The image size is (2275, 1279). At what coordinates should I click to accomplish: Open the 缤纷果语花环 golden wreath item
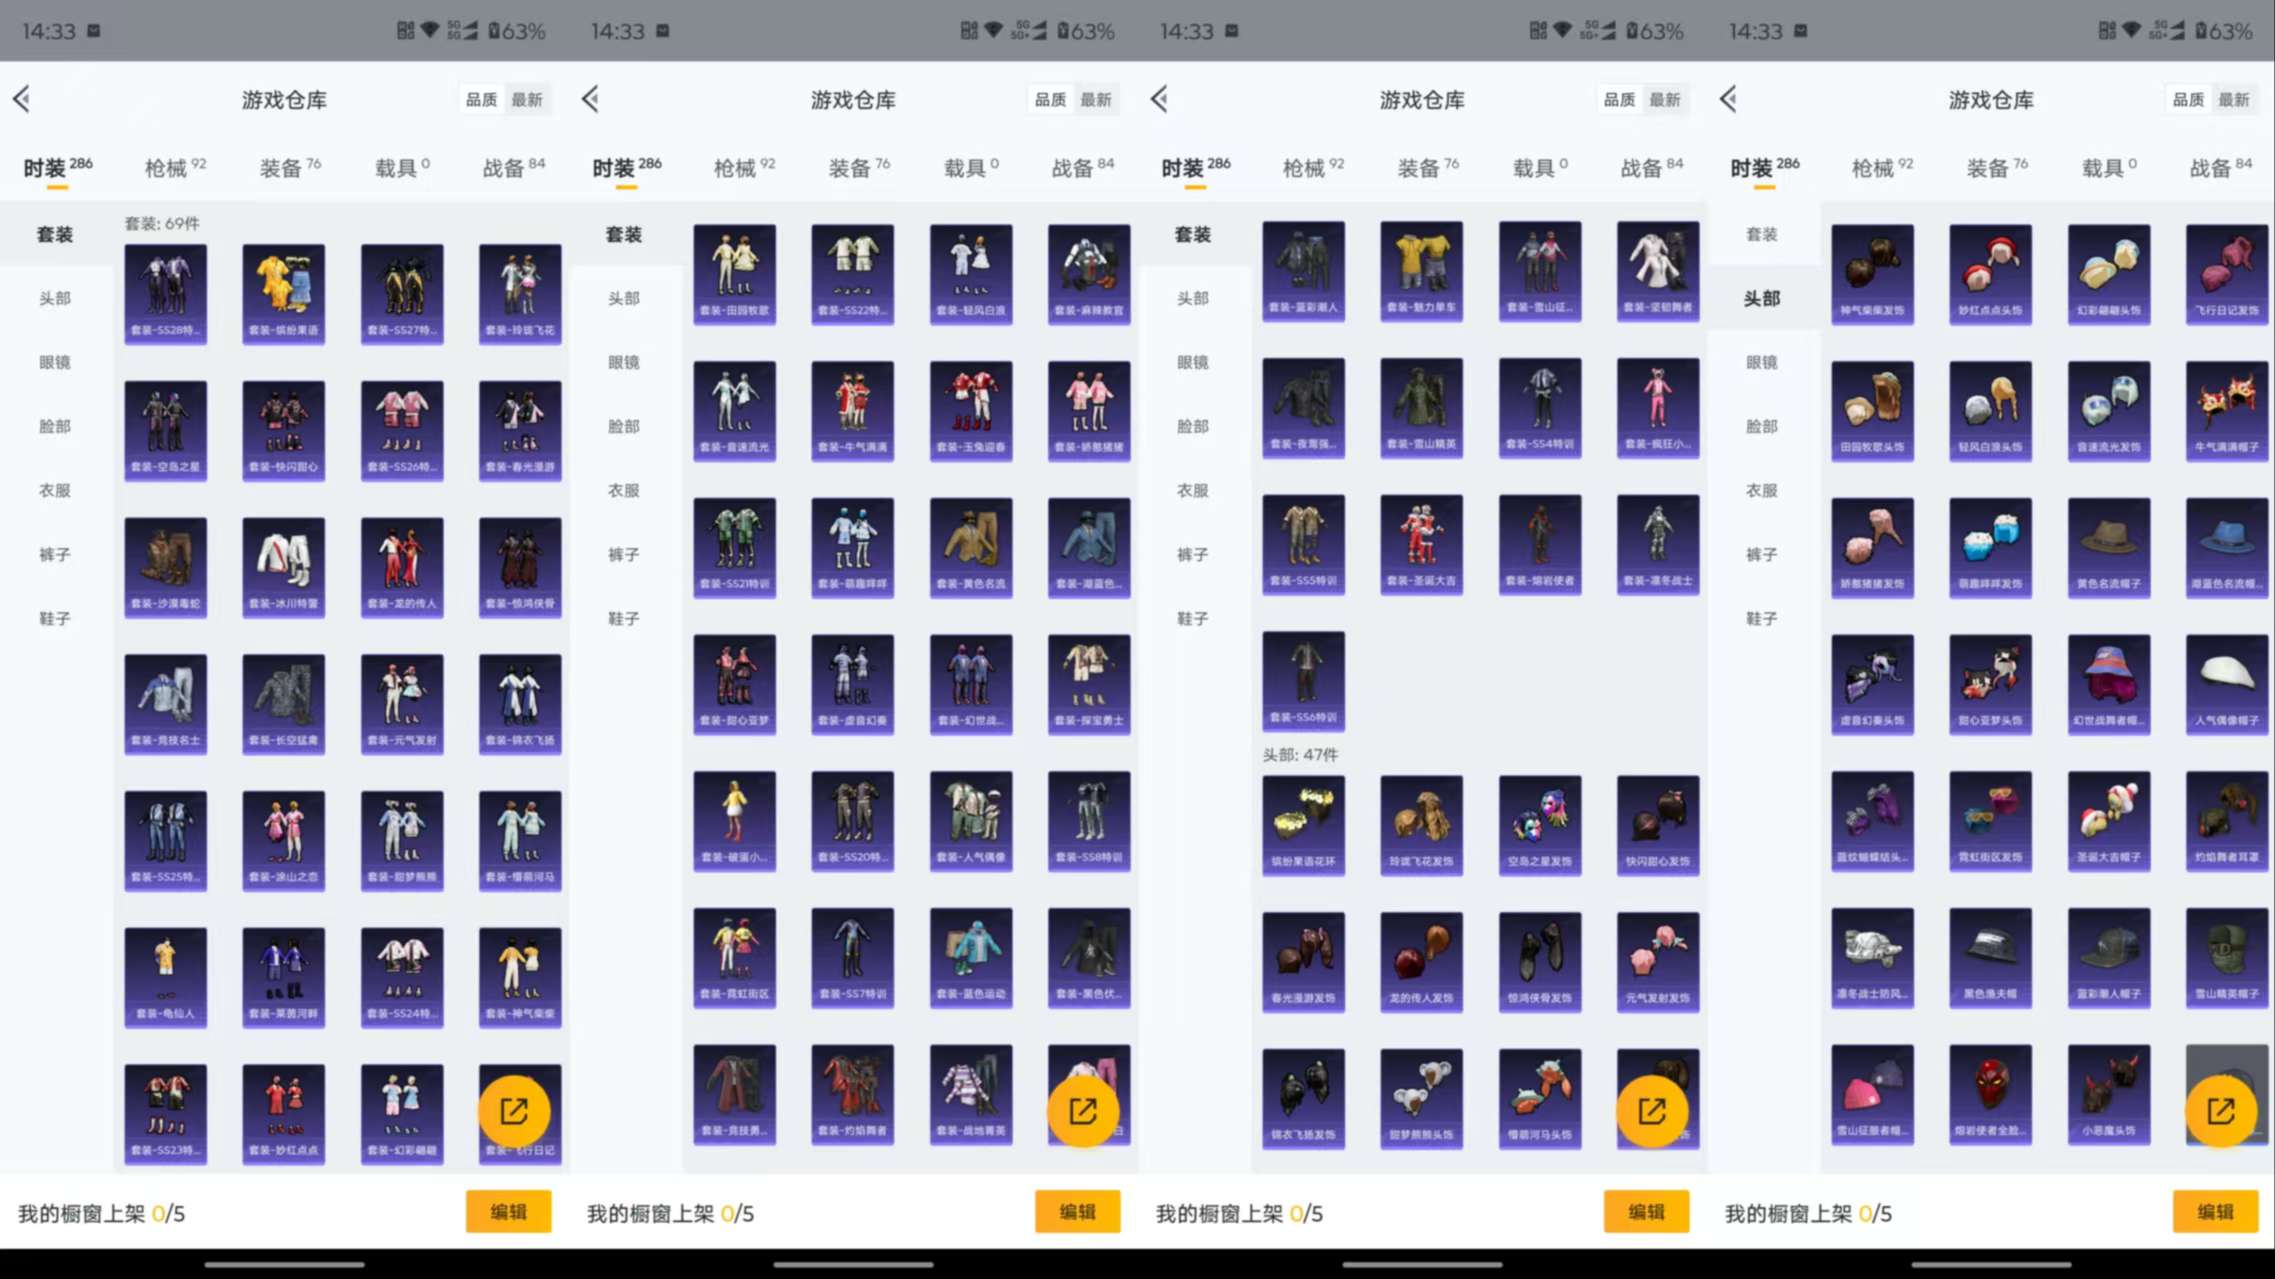(1303, 824)
